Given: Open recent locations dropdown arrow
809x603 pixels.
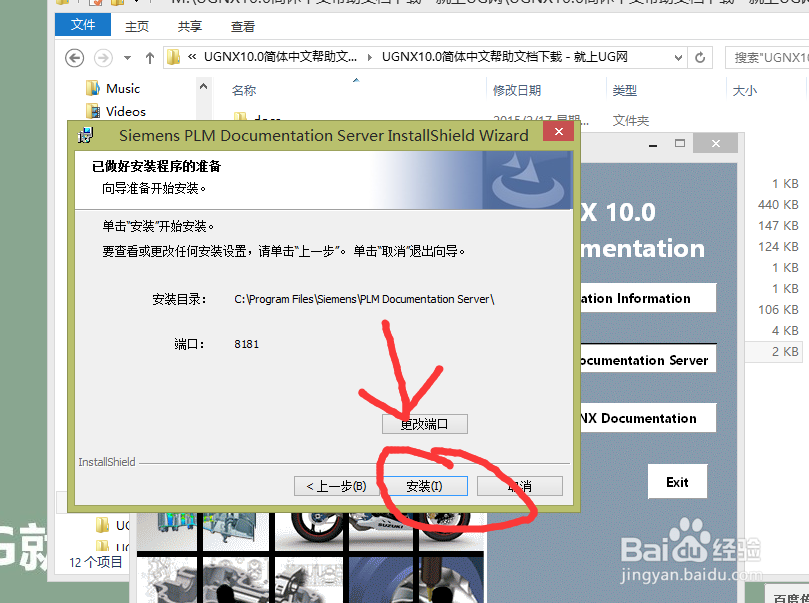Looking at the screenshot, I should pos(127,58).
